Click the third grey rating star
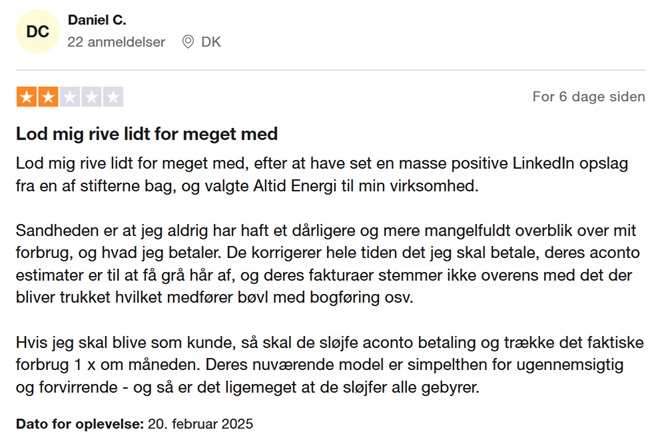 [x=70, y=97]
